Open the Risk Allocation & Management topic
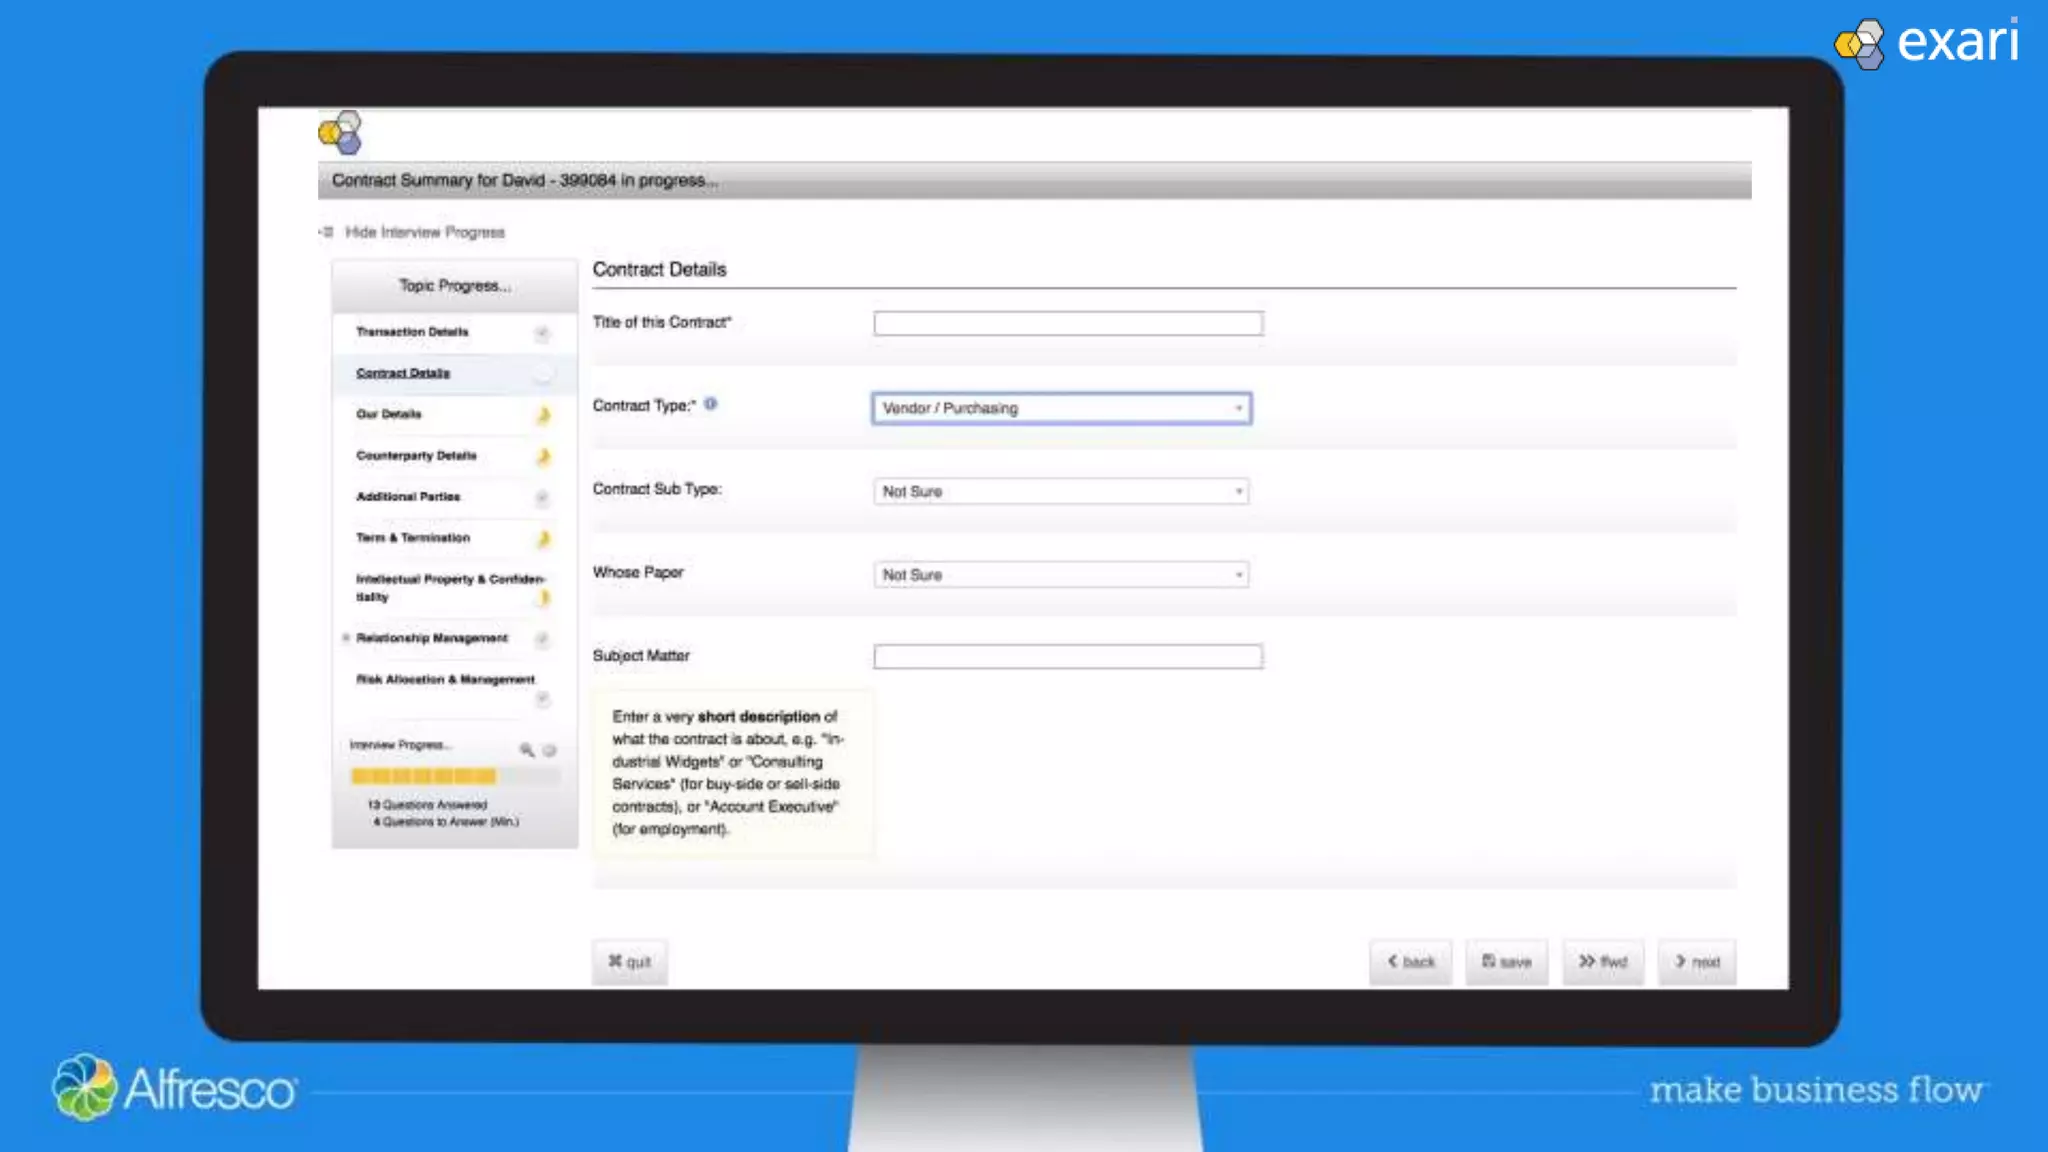The image size is (2048, 1152). (445, 680)
